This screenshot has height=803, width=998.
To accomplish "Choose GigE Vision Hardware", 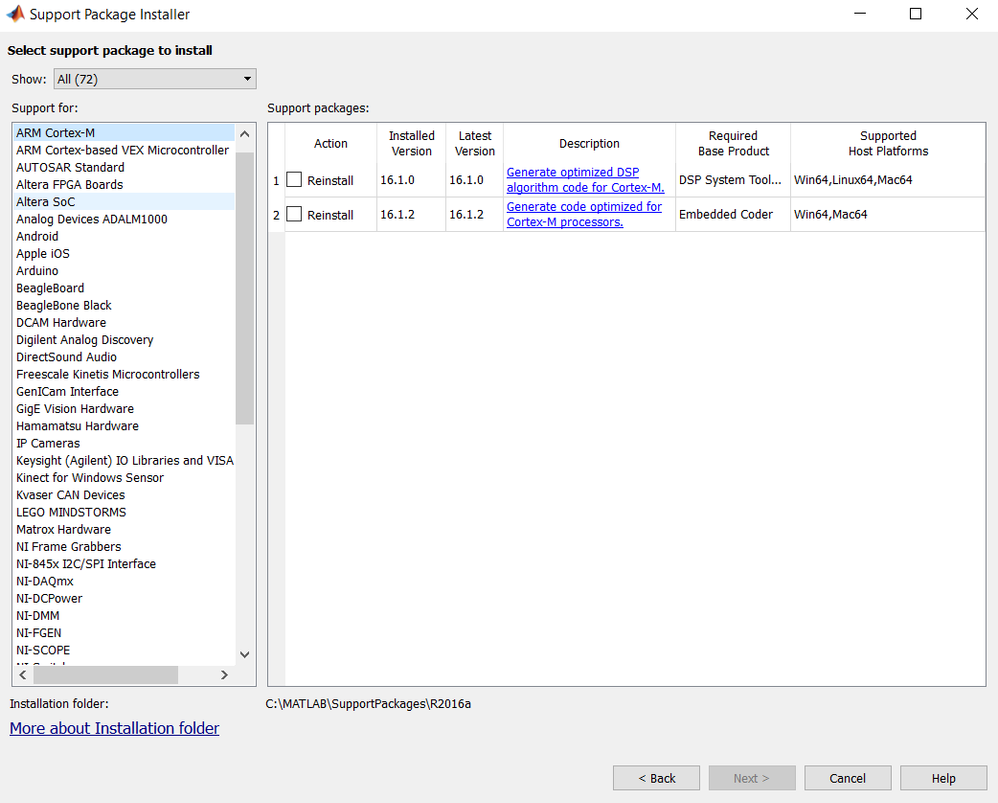I will click(124, 408).
